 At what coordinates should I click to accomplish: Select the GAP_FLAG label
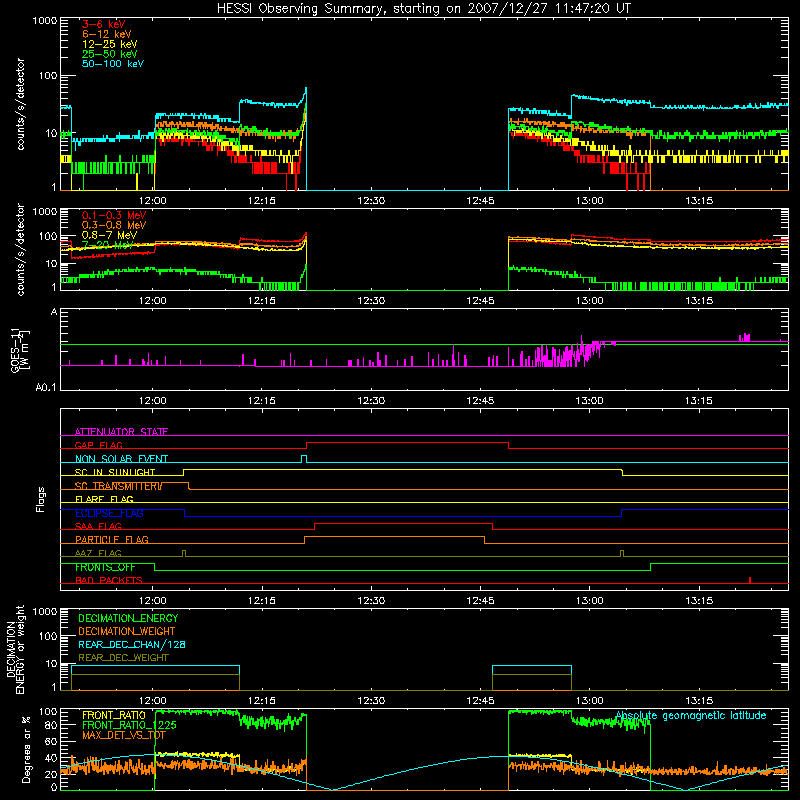coord(98,445)
